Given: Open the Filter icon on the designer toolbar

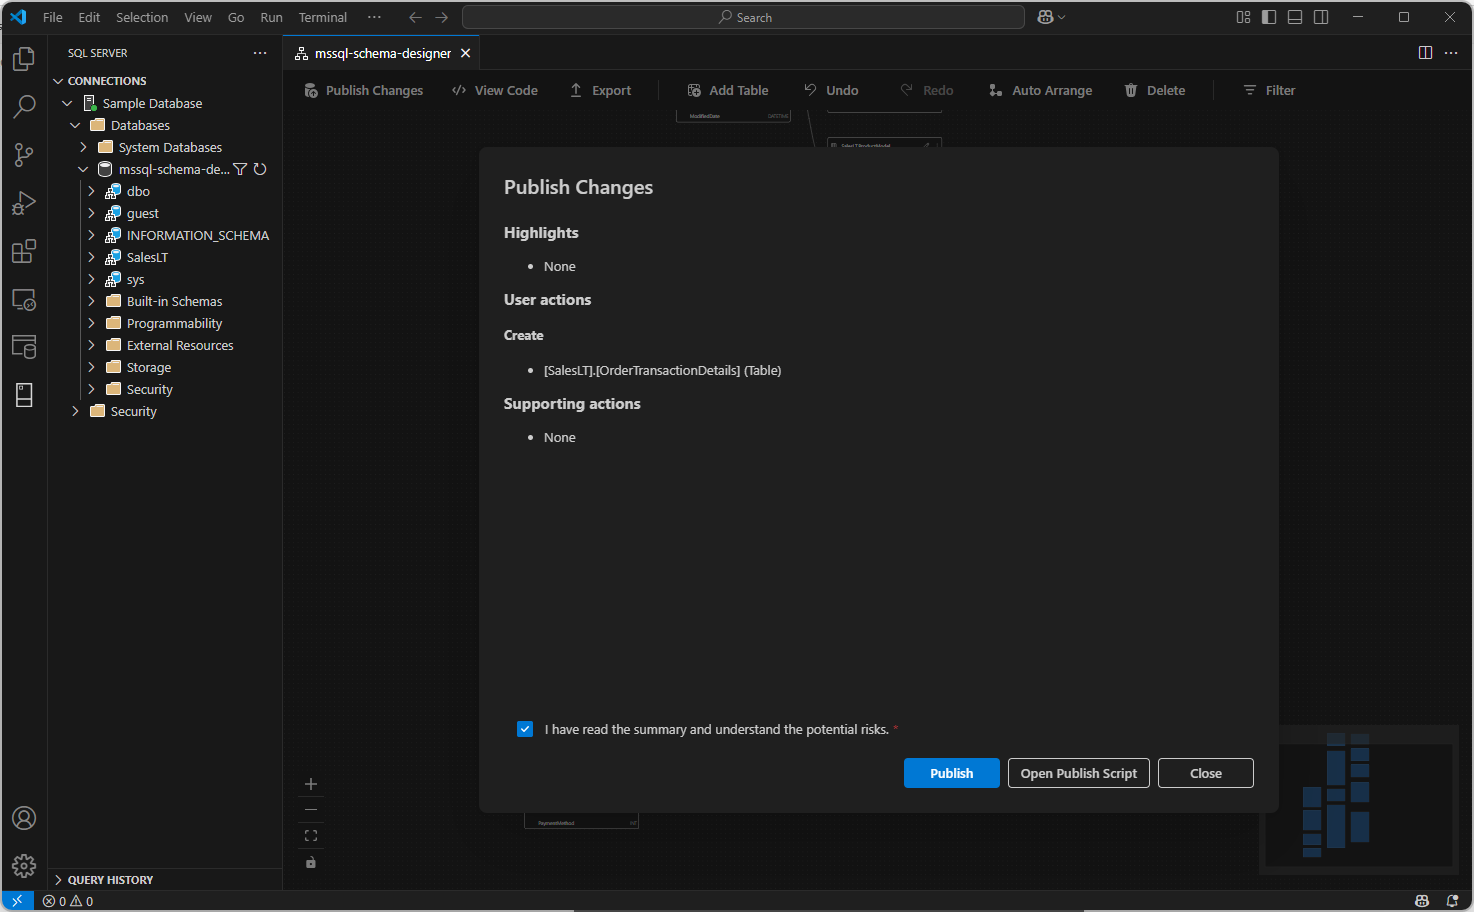Looking at the screenshot, I should pyautogui.click(x=1250, y=90).
